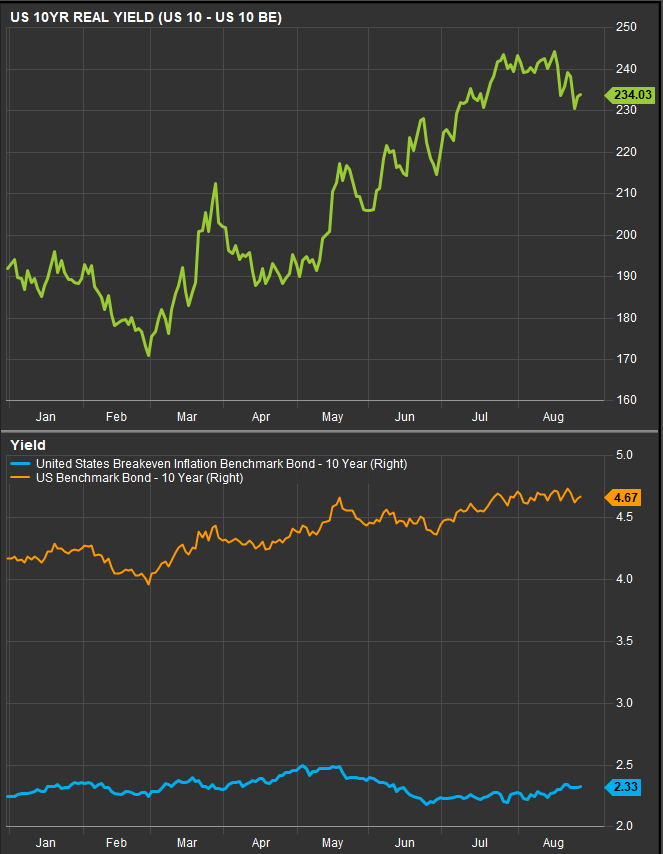Click the 170 axis label on top chart
The width and height of the screenshot is (663, 854).
point(626,359)
